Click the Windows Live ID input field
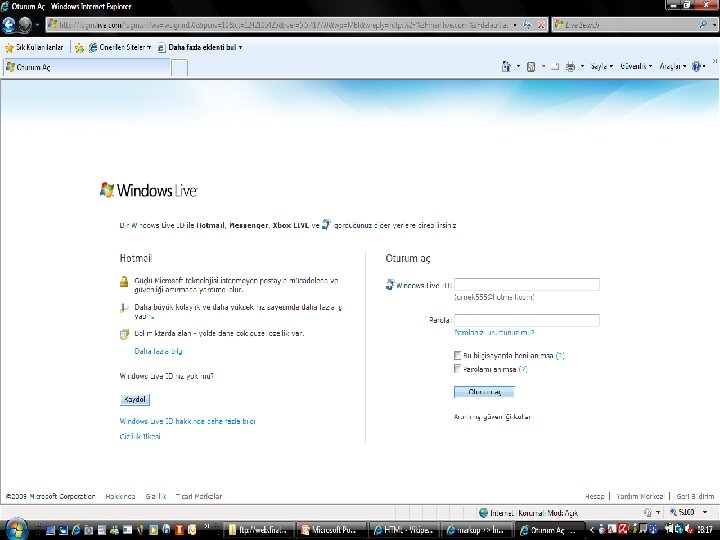The width and height of the screenshot is (720, 540). pos(527,284)
